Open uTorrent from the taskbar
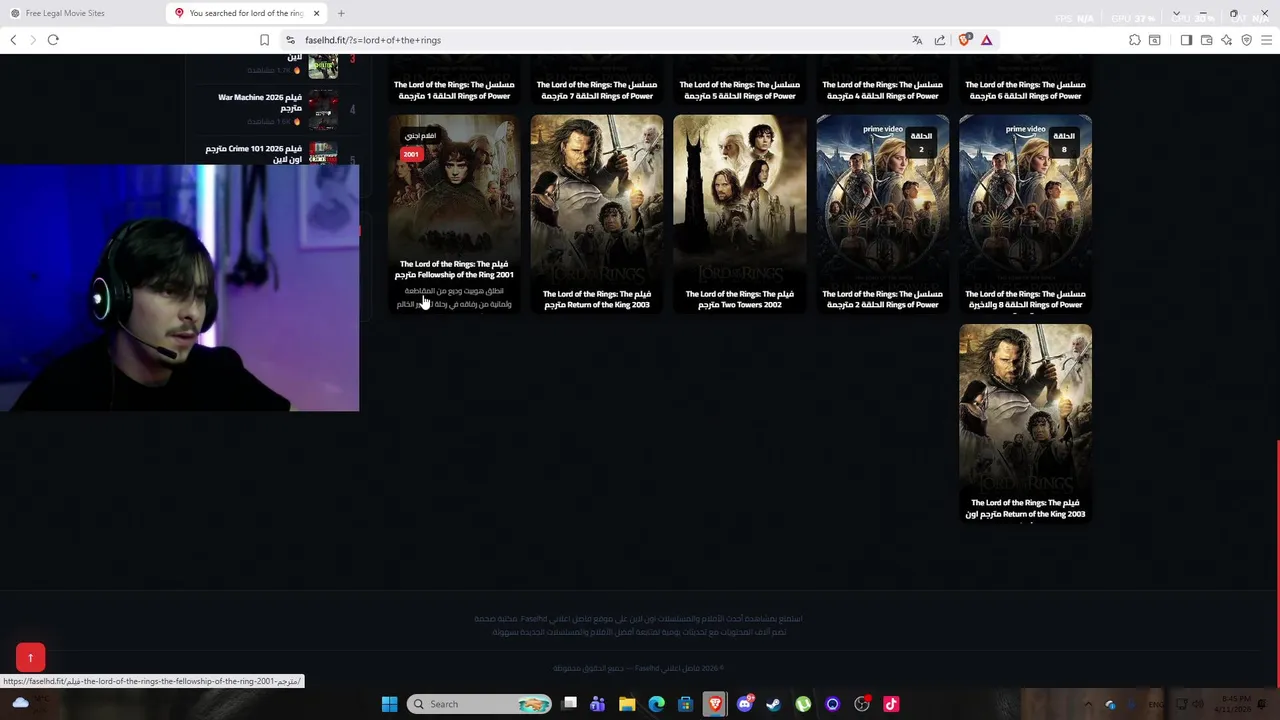 pos(803,704)
